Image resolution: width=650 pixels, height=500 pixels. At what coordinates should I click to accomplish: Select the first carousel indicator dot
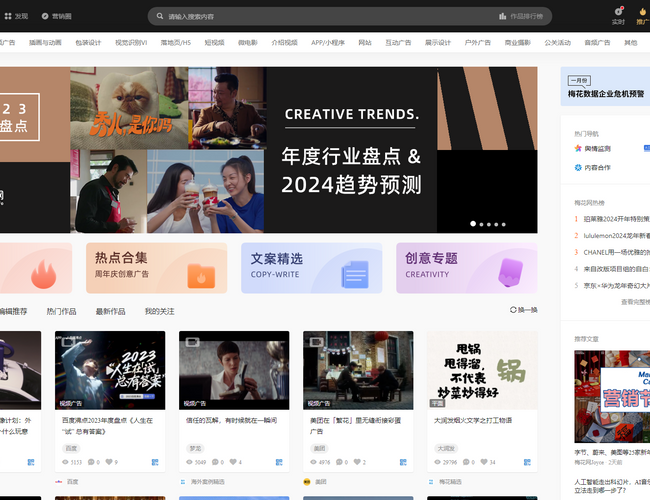(x=474, y=224)
